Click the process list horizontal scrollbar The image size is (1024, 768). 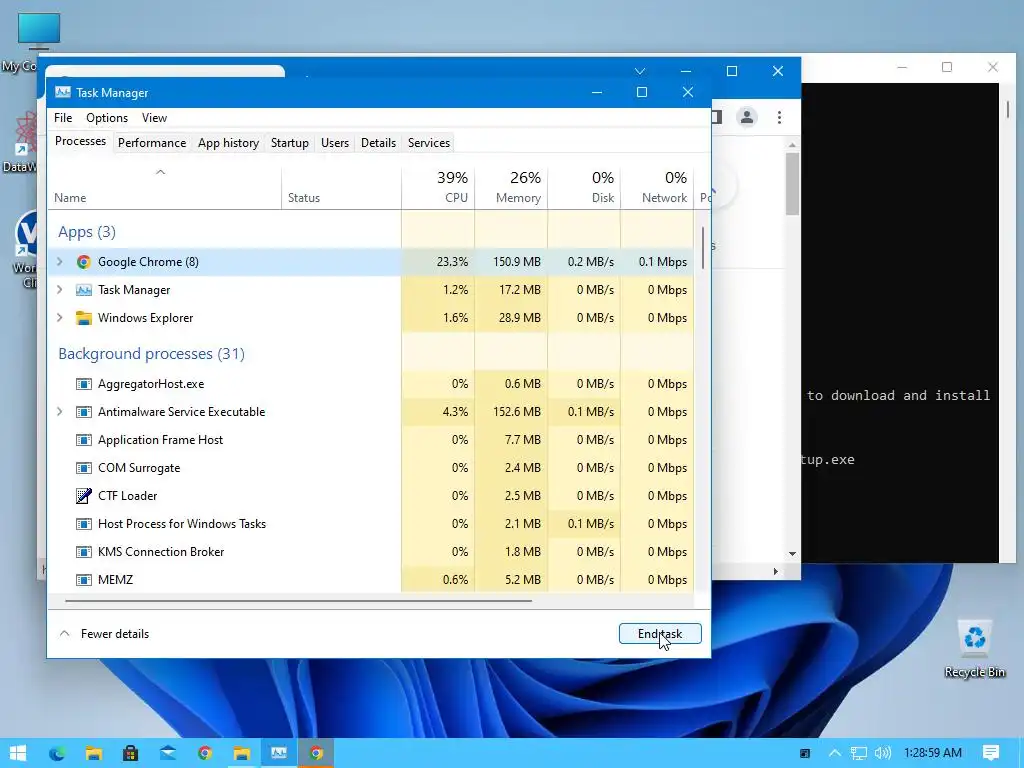[x=298, y=601]
